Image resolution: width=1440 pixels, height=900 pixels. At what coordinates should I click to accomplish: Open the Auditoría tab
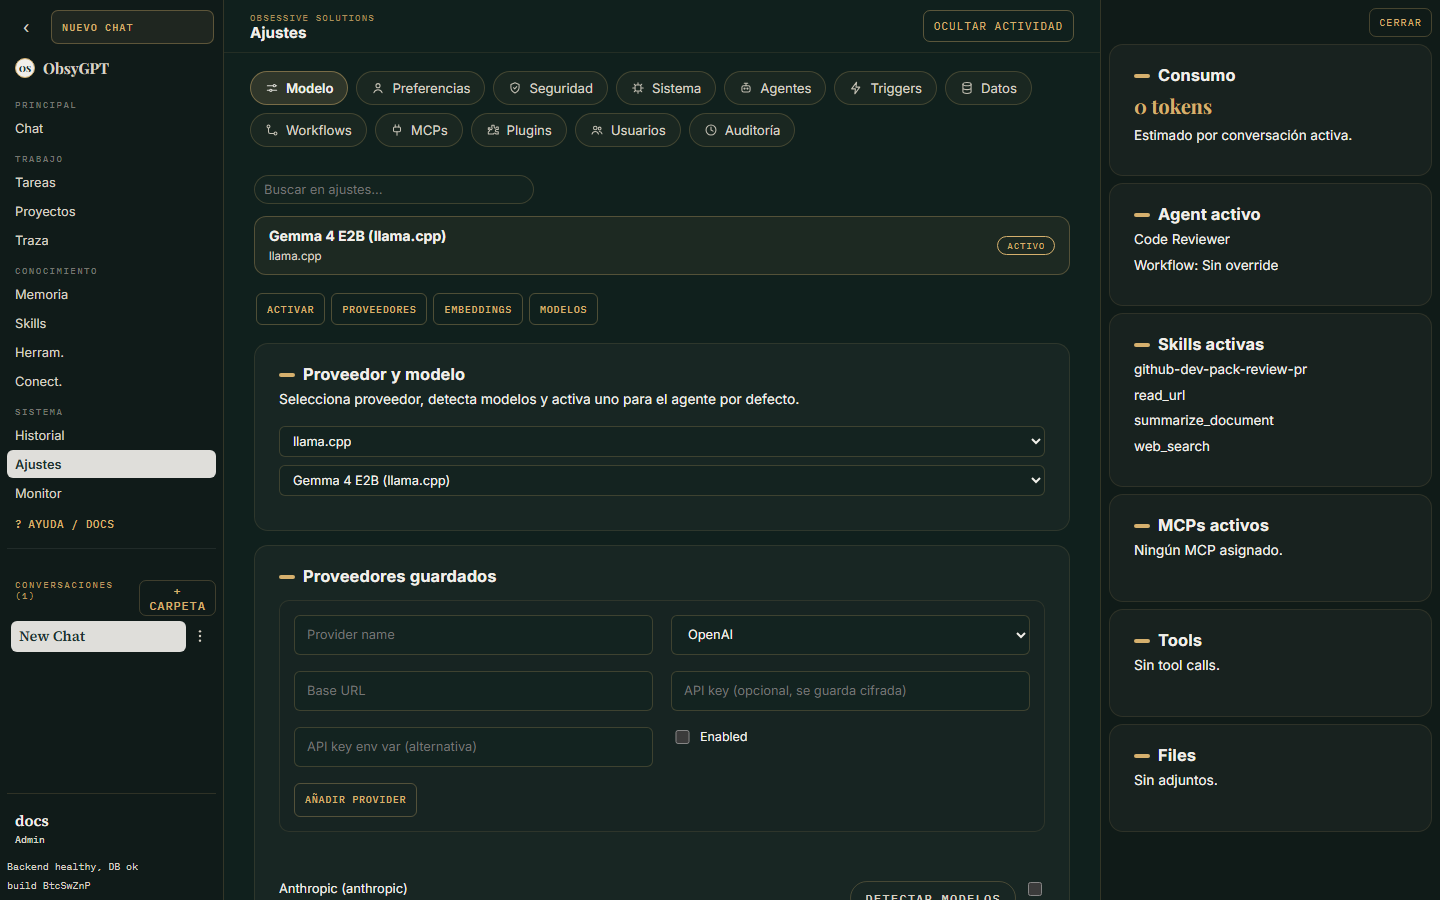[742, 130]
